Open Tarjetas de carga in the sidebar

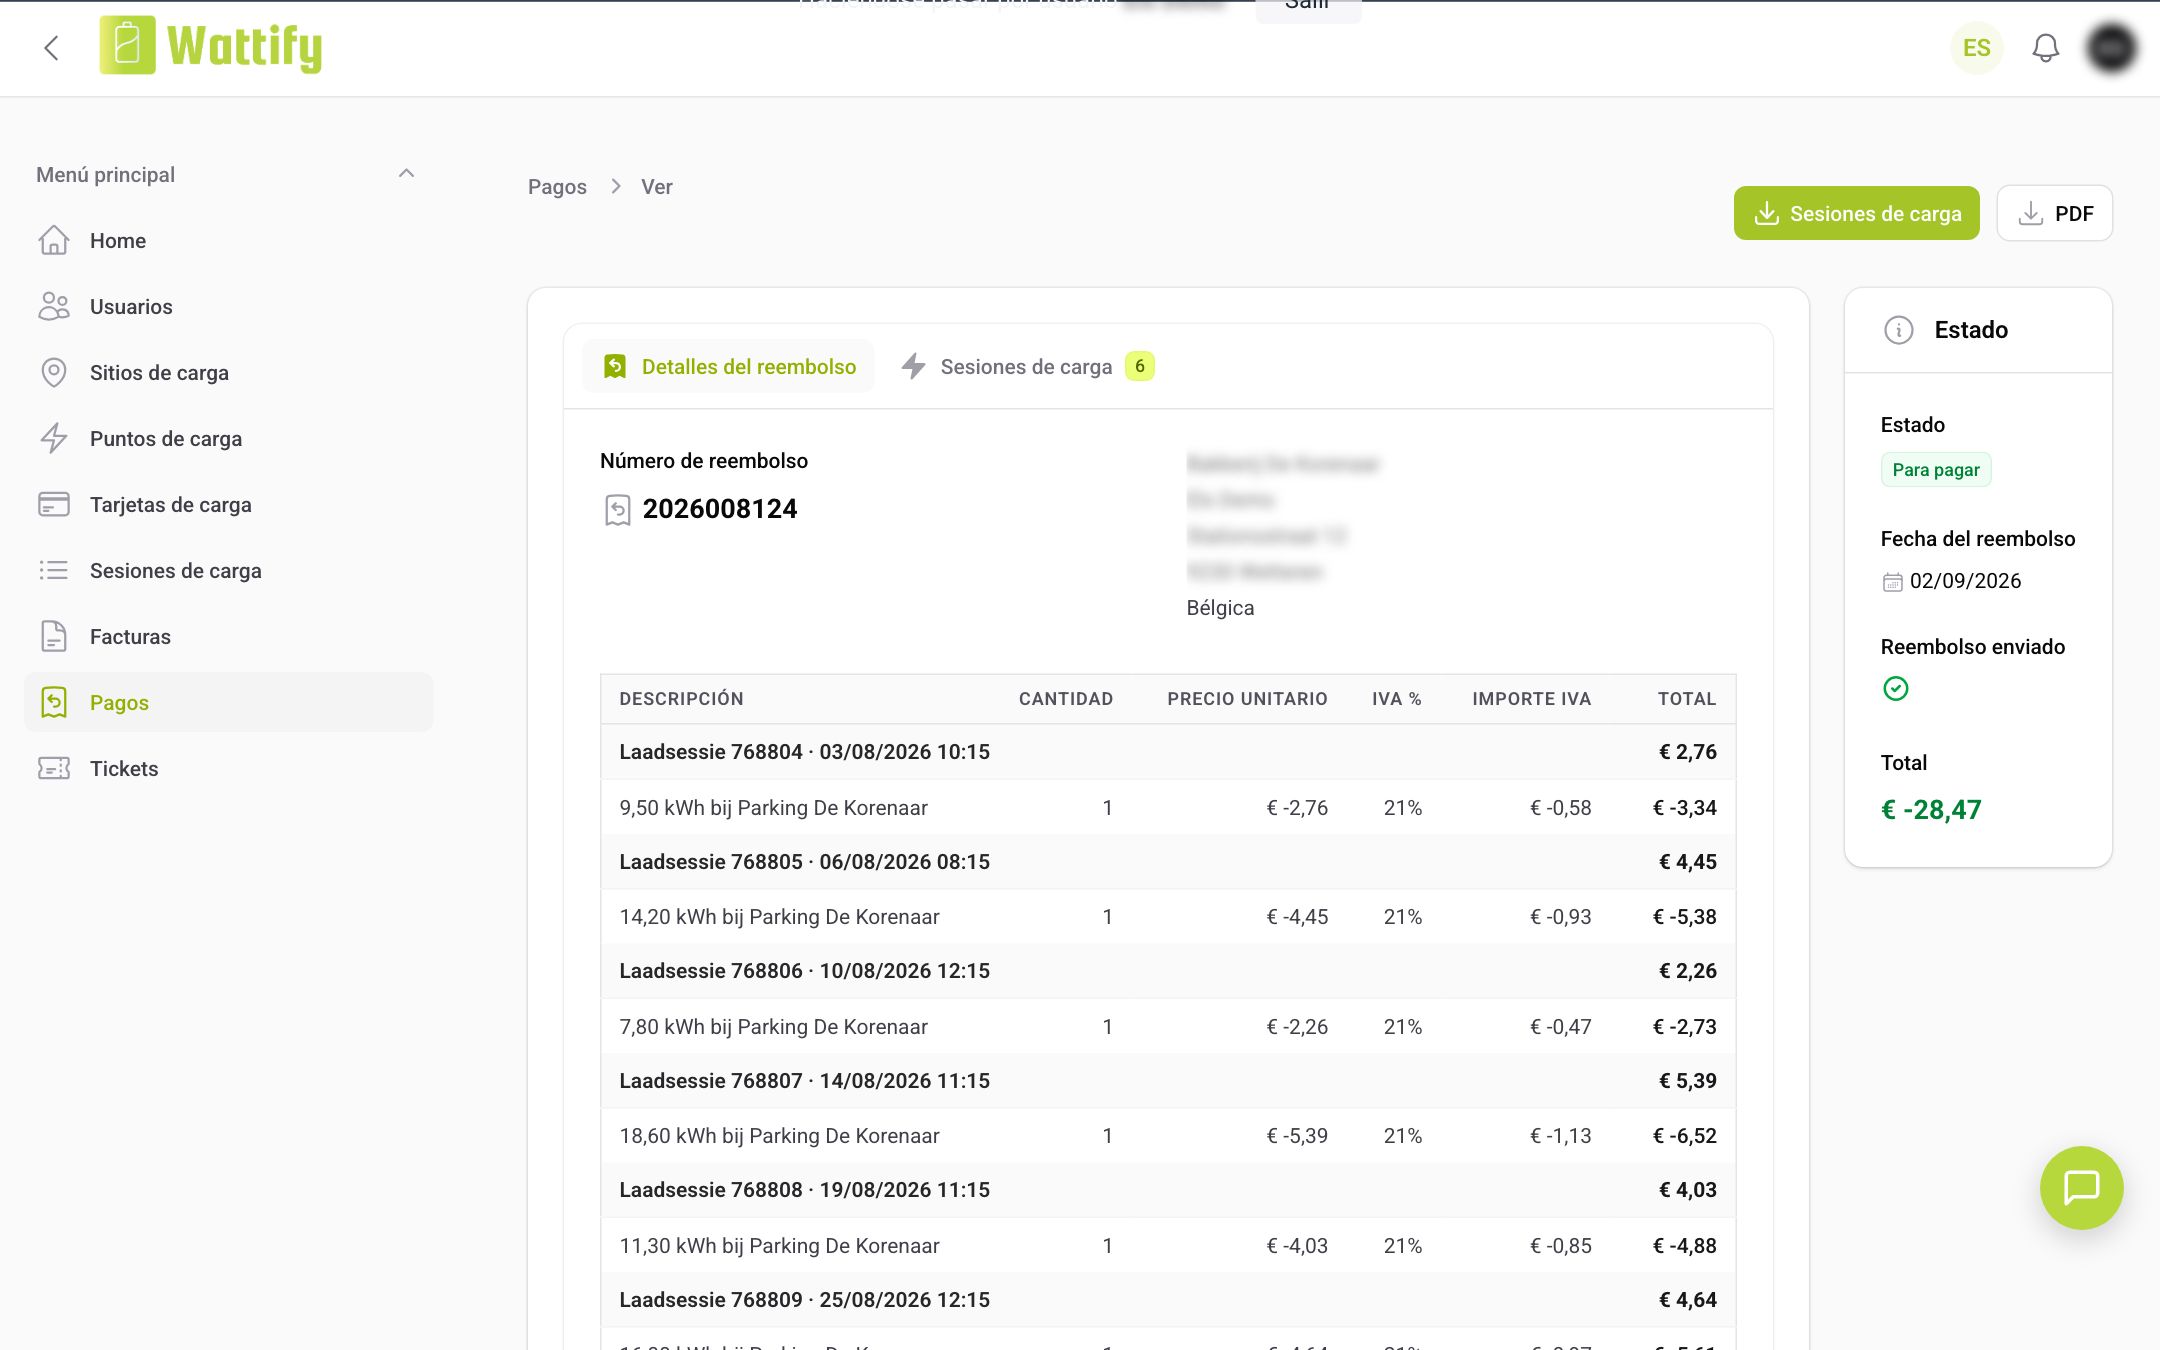[x=228, y=505]
